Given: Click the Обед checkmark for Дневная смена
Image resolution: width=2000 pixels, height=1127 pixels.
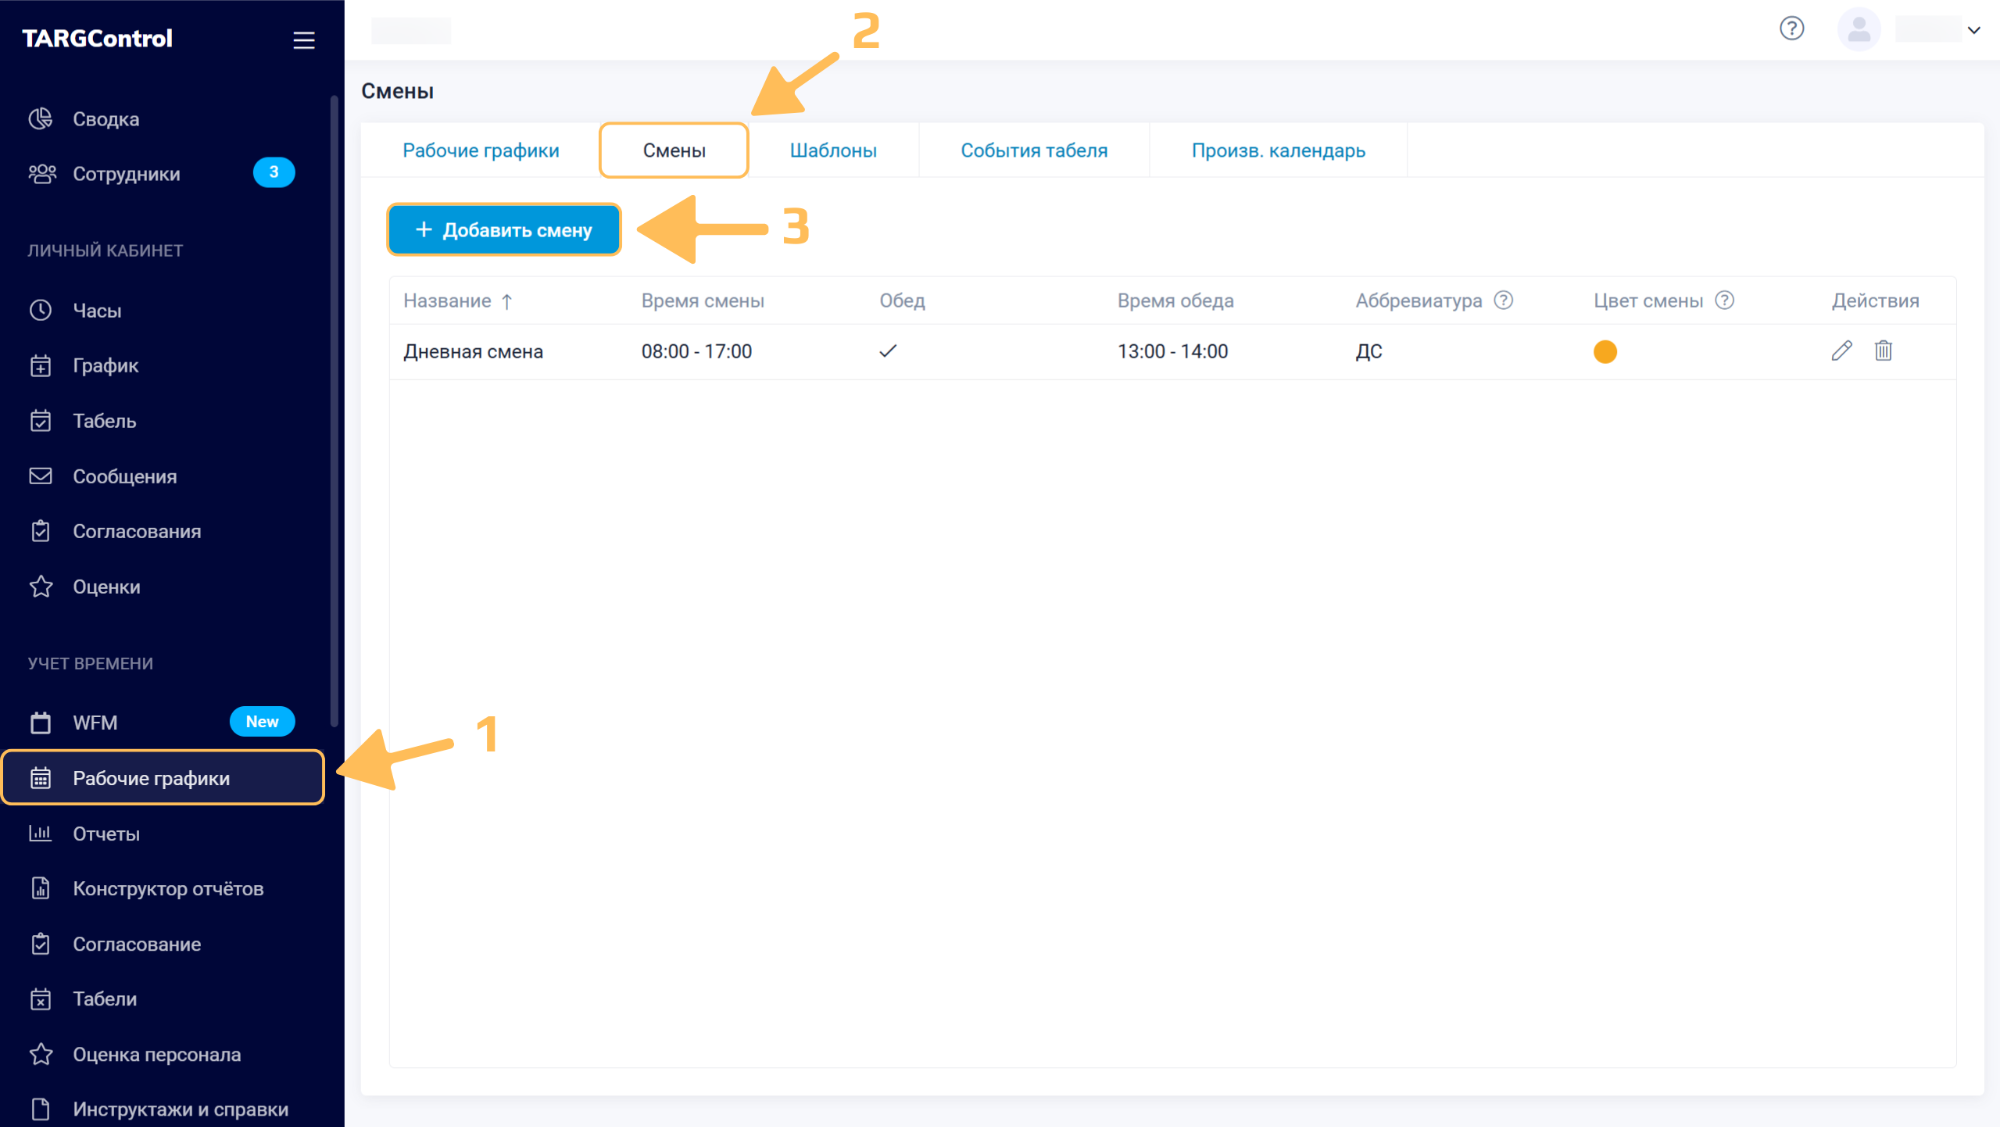Looking at the screenshot, I should [888, 351].
